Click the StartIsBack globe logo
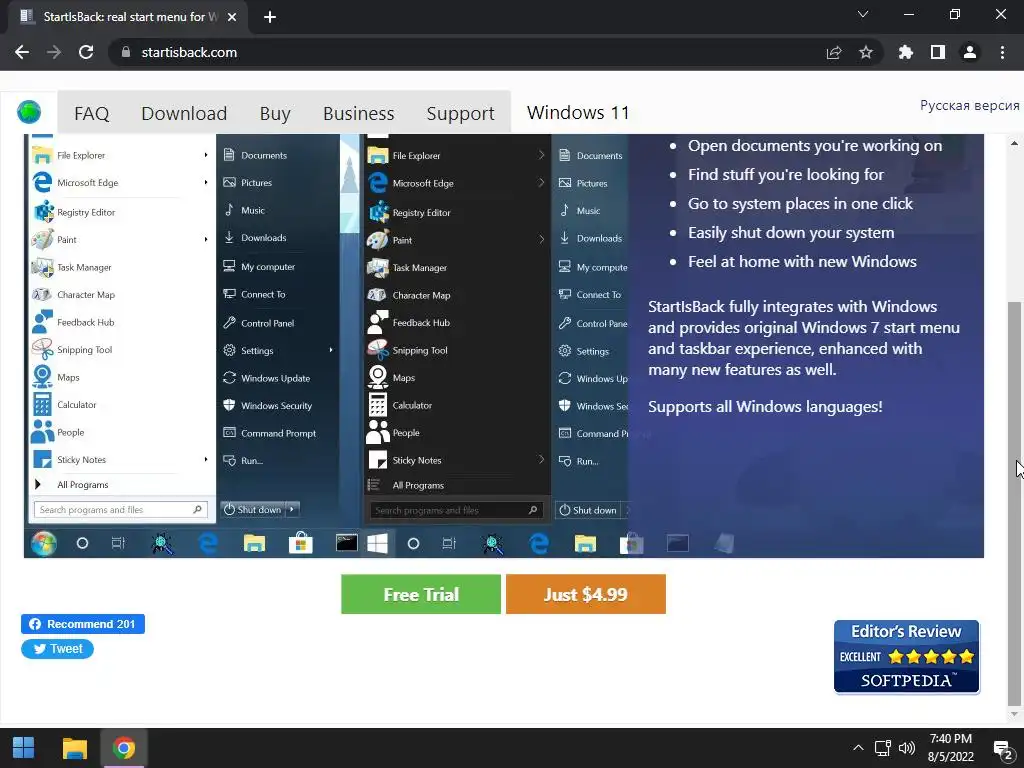The image size is (1024, 768). tap(29, 112)
